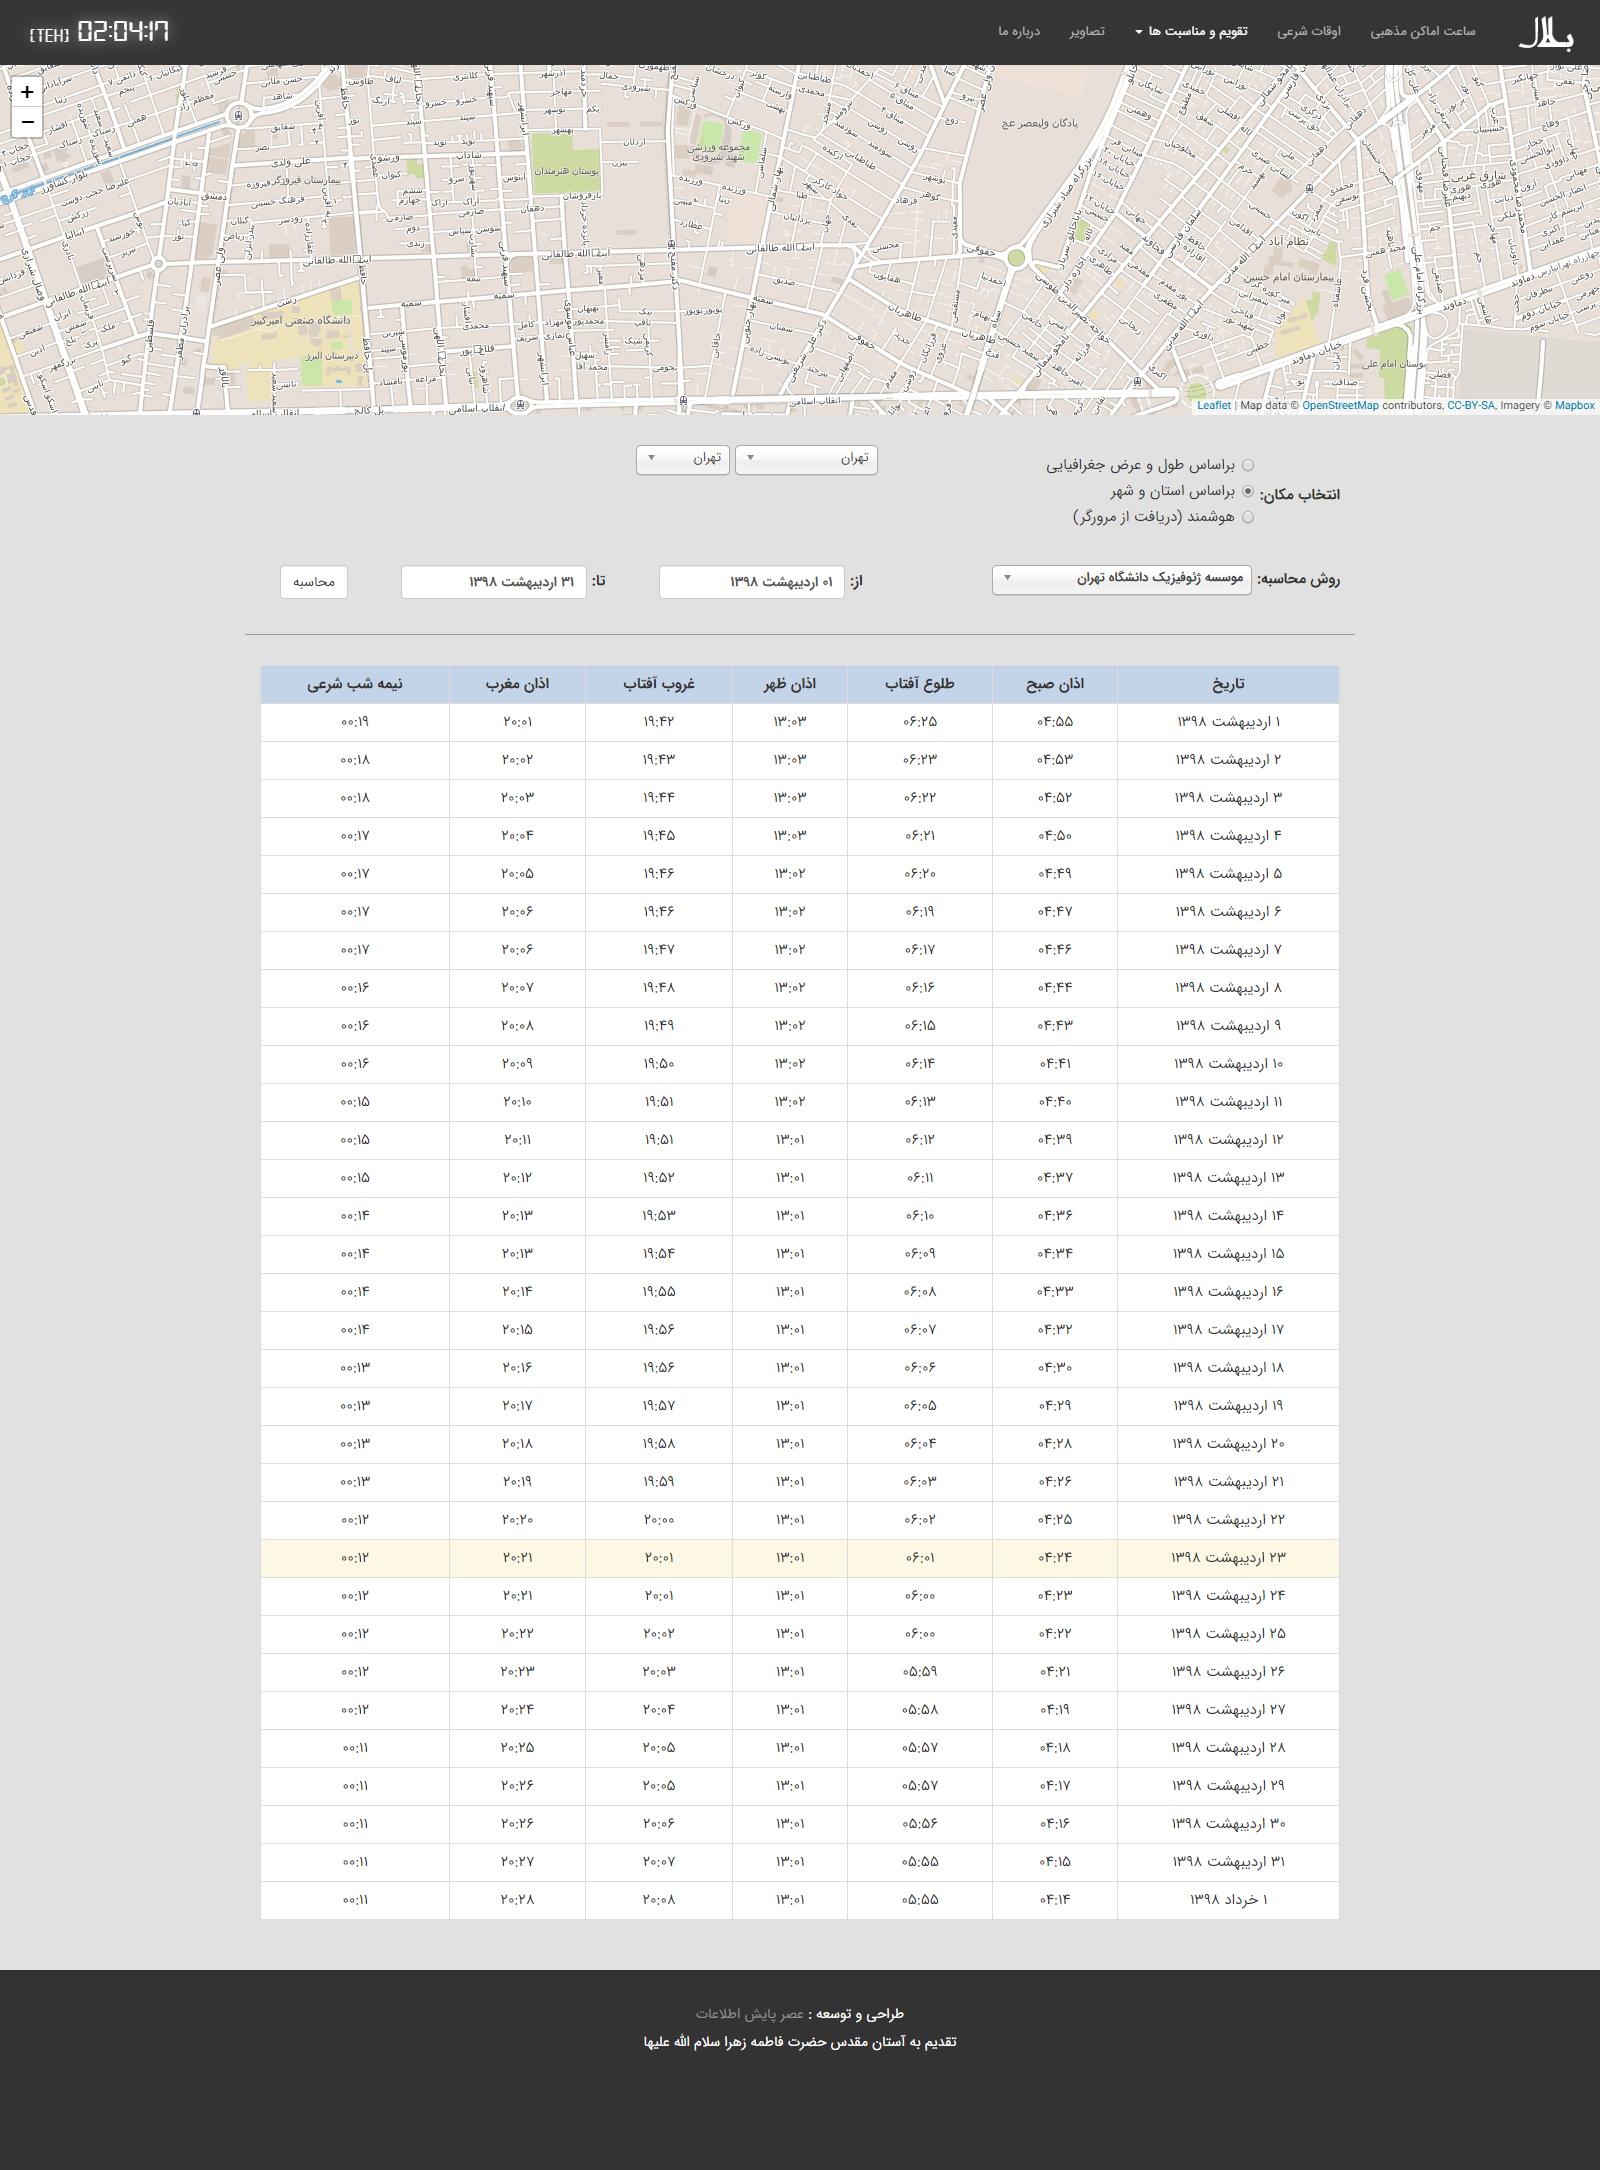Open the OpenStreetMap attribution link
The image size is (1600, 2170).
click(1340, 406)
